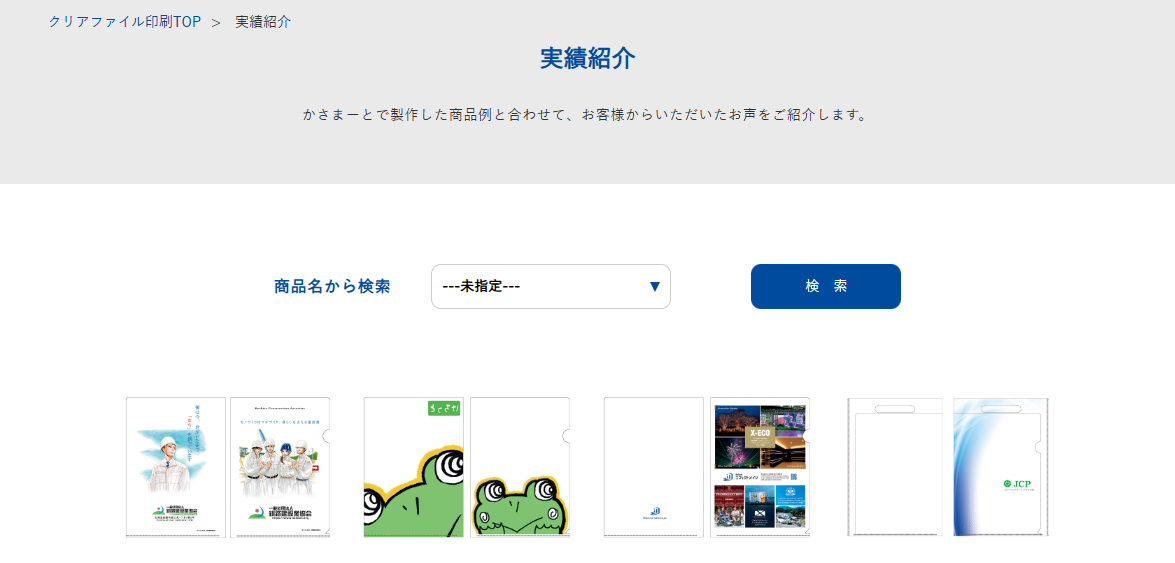Click the dropdown arrow beside ---未指定---
The width and height of the screenshot is (1175, 563).
pyautogui.click(x=654, y=287)
